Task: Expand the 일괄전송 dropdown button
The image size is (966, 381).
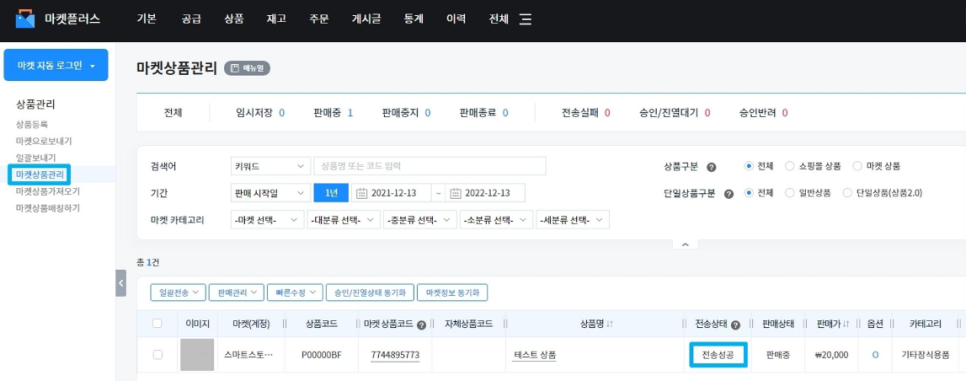Action: [178, 292]
